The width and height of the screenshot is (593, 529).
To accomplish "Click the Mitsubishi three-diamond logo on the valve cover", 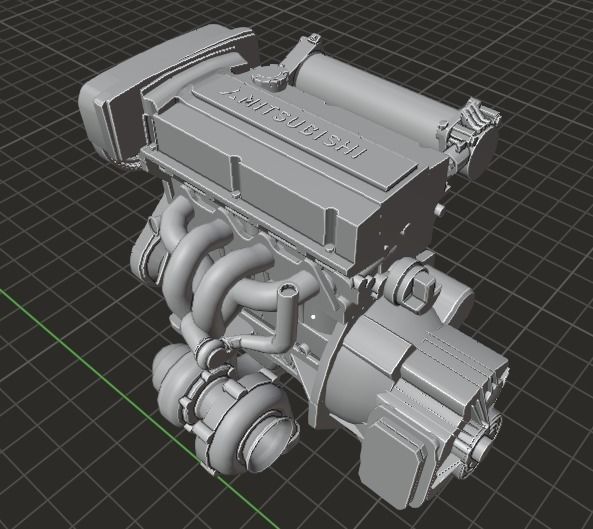I will pyautogui.click(x=228, y=94).
